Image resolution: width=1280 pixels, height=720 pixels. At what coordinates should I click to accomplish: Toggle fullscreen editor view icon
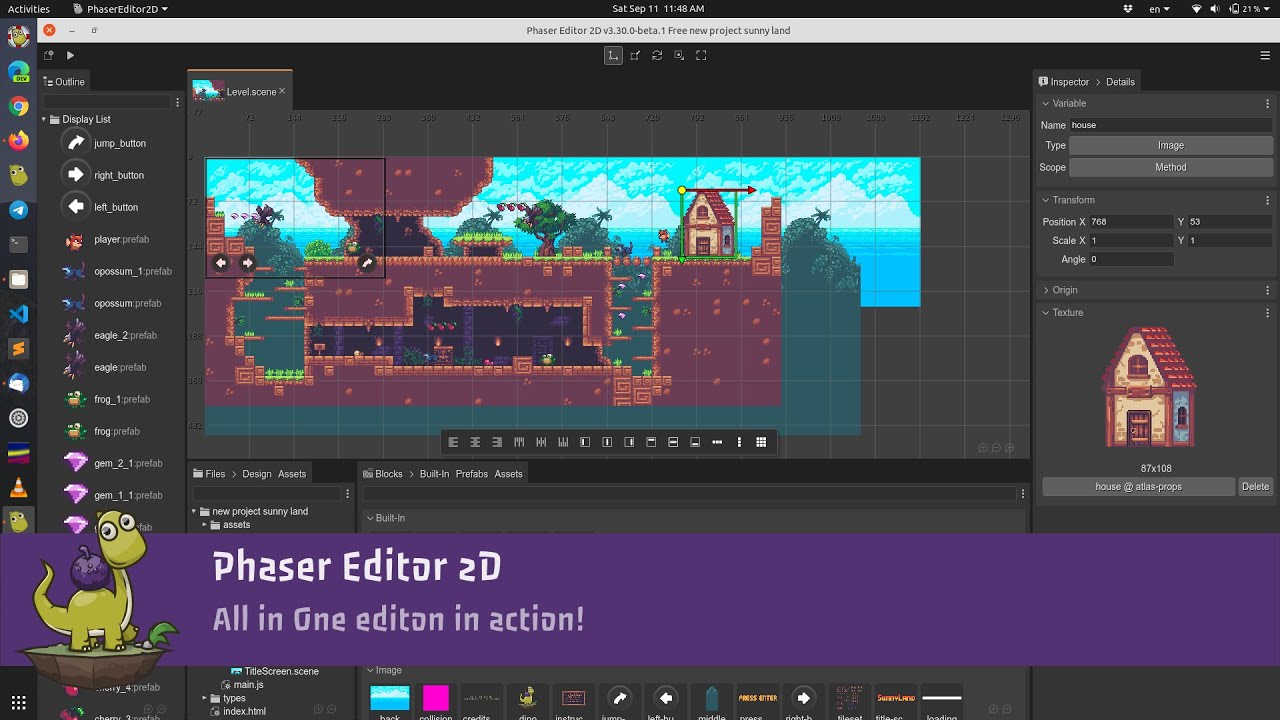coord(701,56)
